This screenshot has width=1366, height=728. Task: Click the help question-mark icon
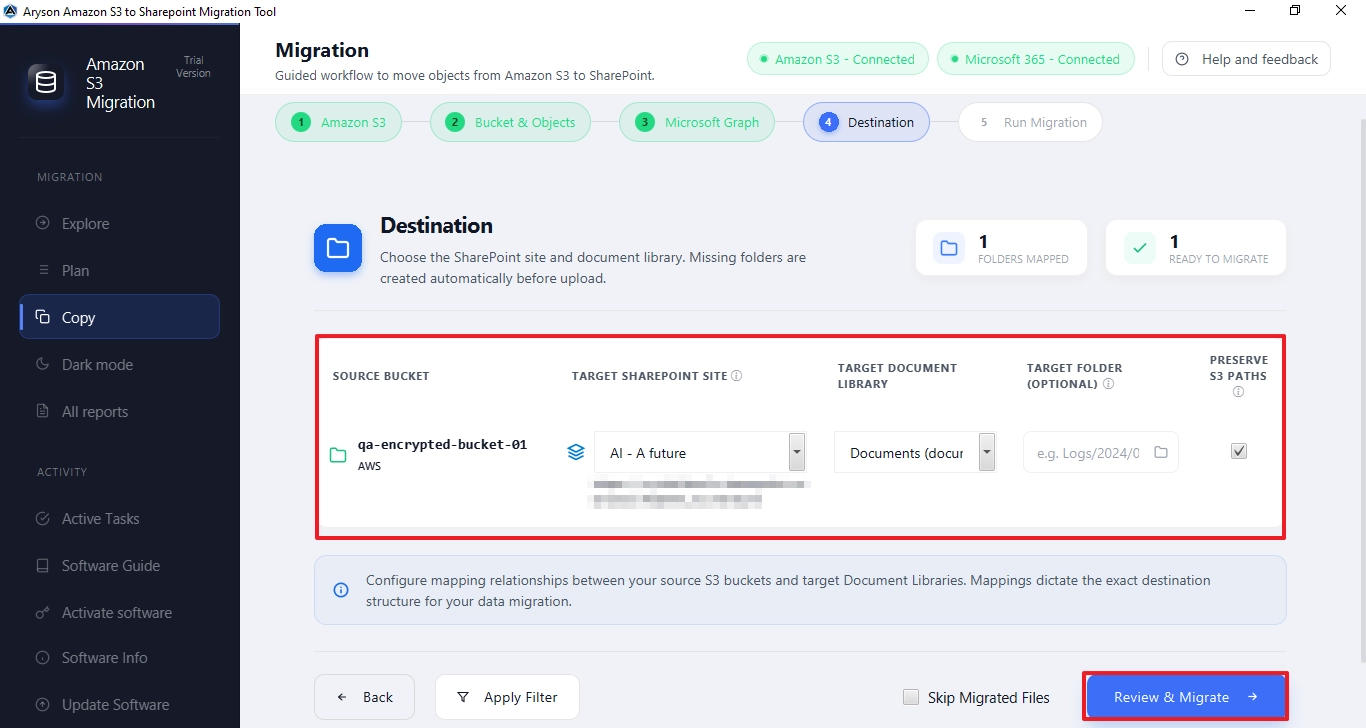[x=1182, y=59]
